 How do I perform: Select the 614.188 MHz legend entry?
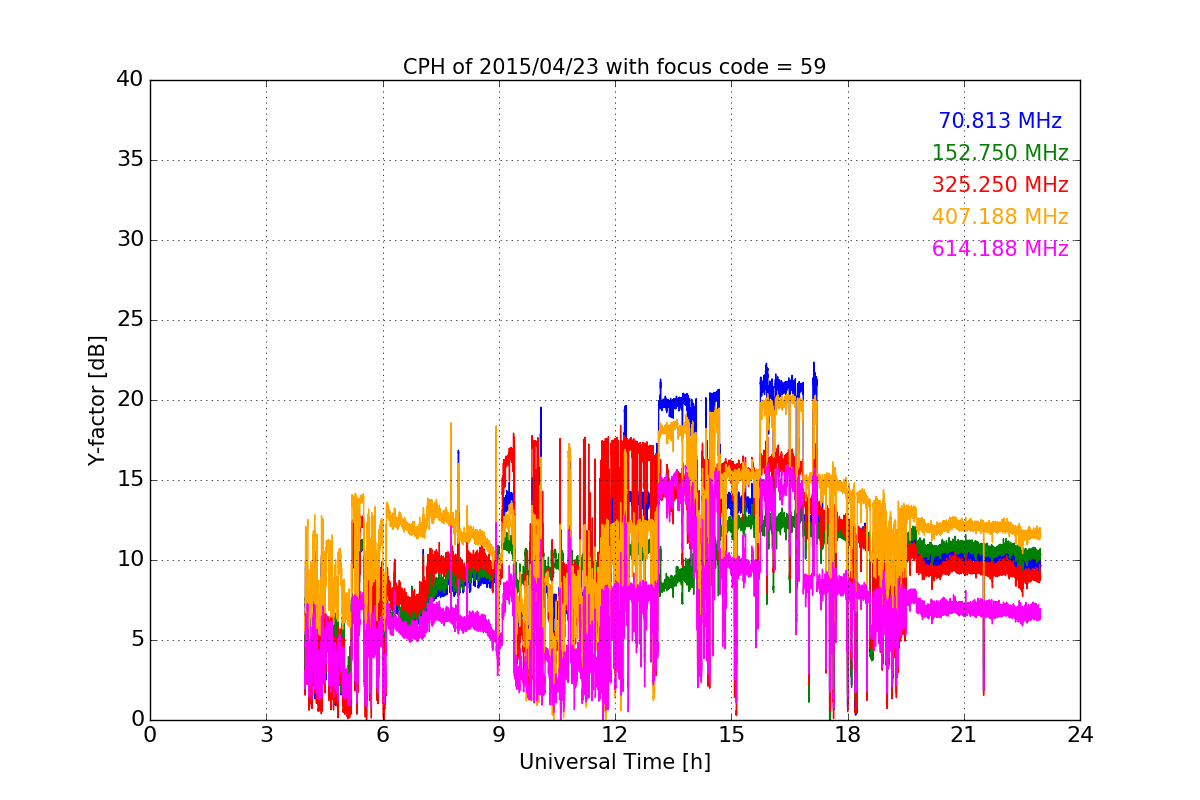[1000, 249]
